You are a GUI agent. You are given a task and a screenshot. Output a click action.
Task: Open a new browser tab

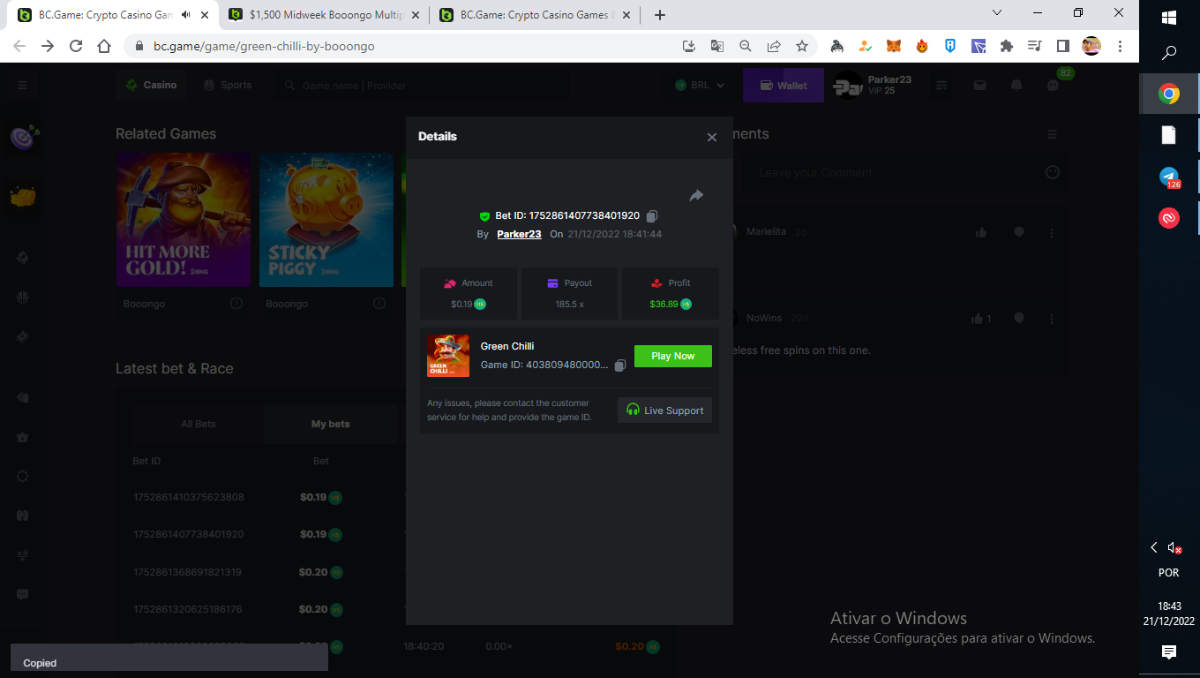coord(660,15)
